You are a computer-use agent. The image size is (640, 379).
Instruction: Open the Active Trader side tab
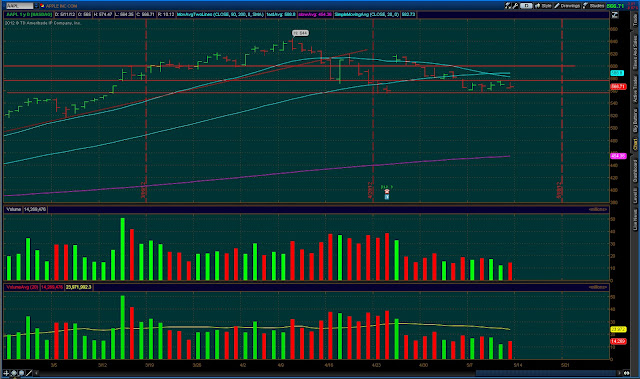tap(635, 89)
